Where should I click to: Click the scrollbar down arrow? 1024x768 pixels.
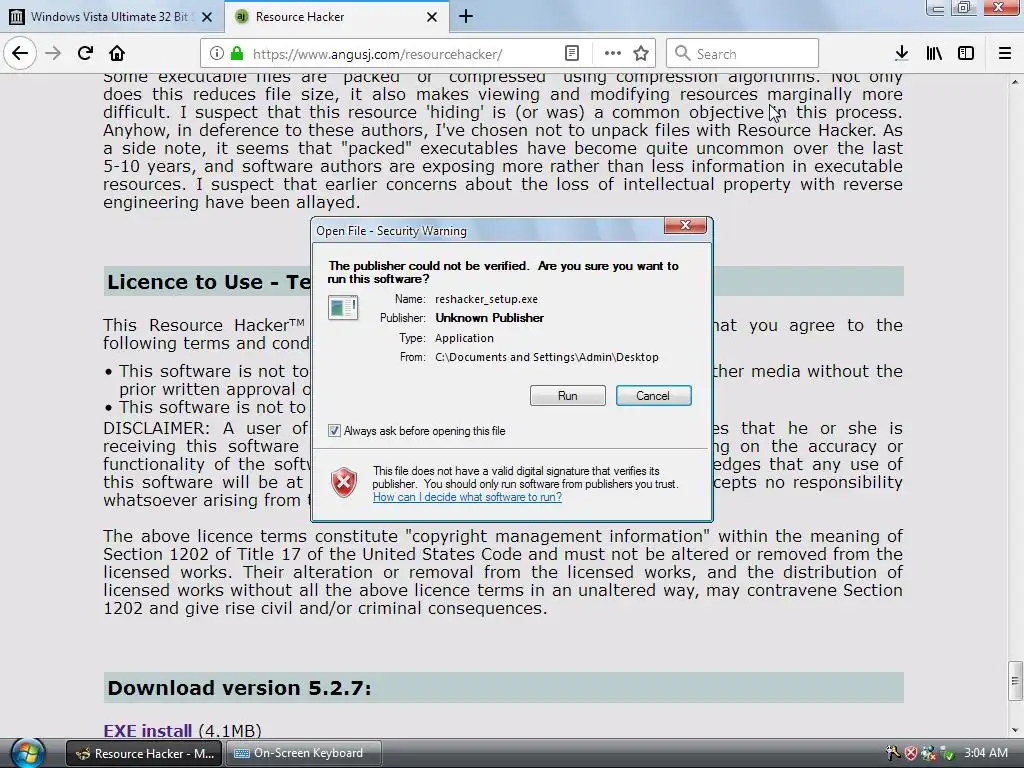[x=1015, y=730]
